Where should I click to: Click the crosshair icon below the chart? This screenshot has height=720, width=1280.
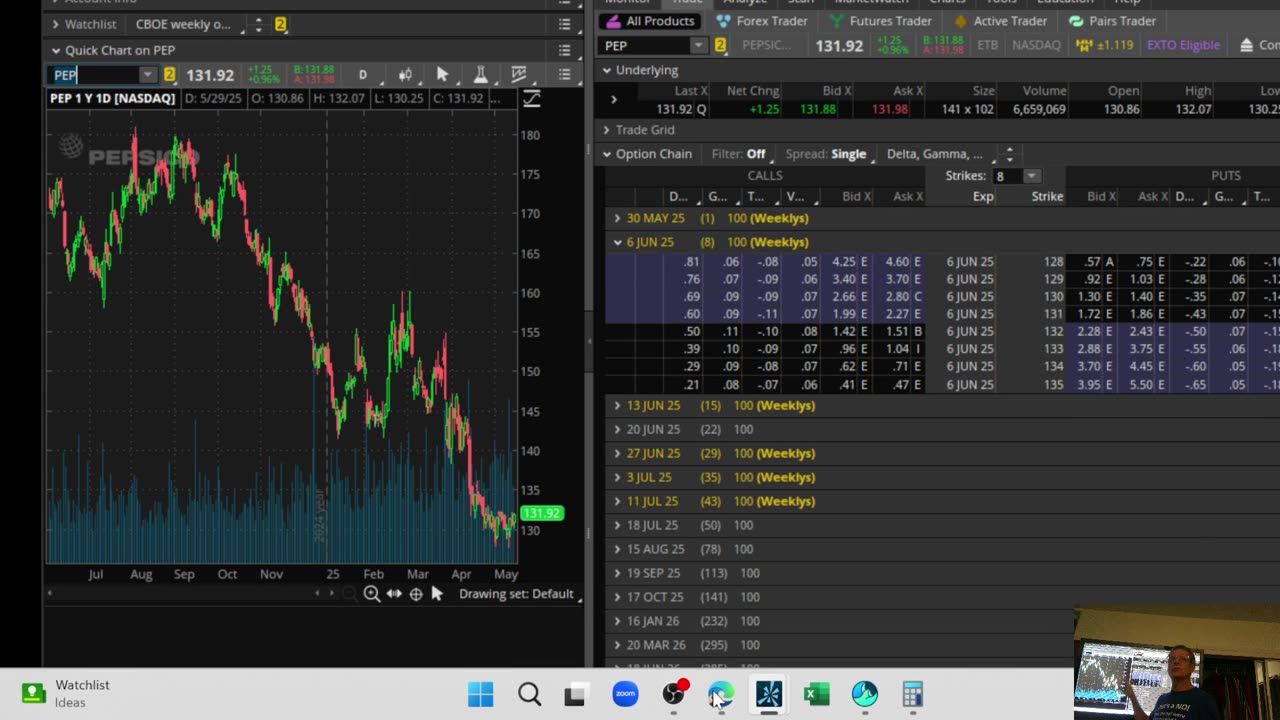(x=416, y=594)
